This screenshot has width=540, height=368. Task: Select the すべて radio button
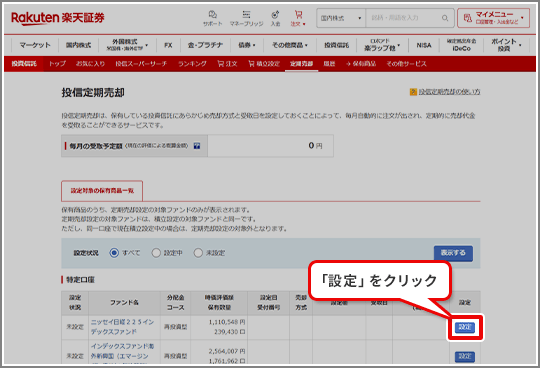(x=114, y=253)
